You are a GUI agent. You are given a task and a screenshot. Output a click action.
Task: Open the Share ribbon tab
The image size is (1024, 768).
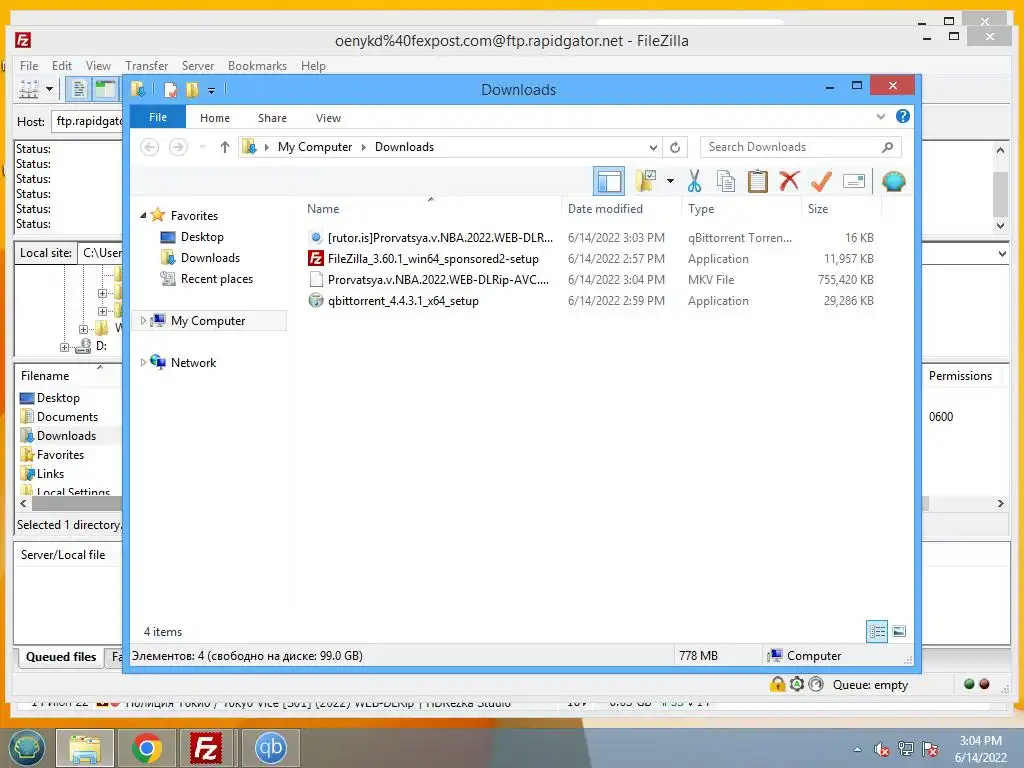(x=272, y=118)
